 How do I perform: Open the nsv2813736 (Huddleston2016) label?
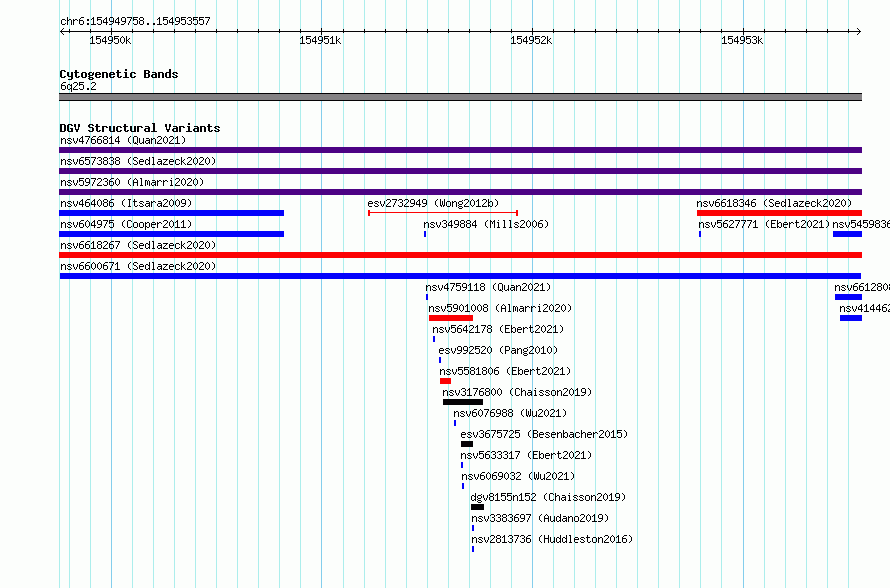pyautogui.click(x=552, y=539)
